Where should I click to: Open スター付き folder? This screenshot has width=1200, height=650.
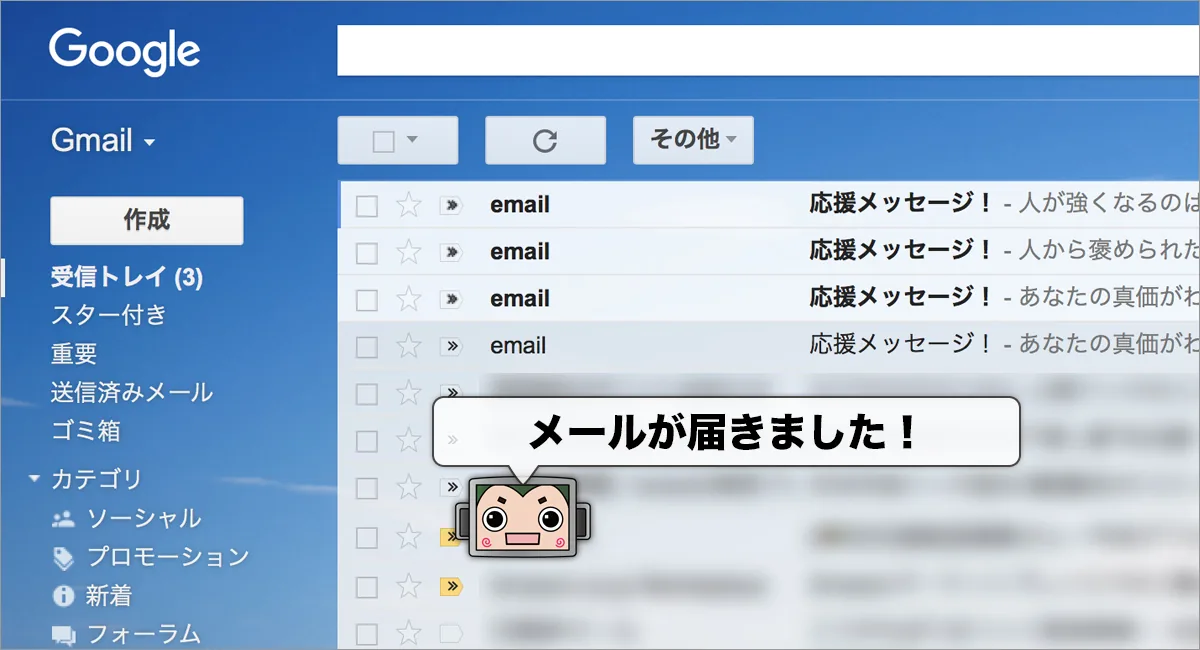click(109, 316)
